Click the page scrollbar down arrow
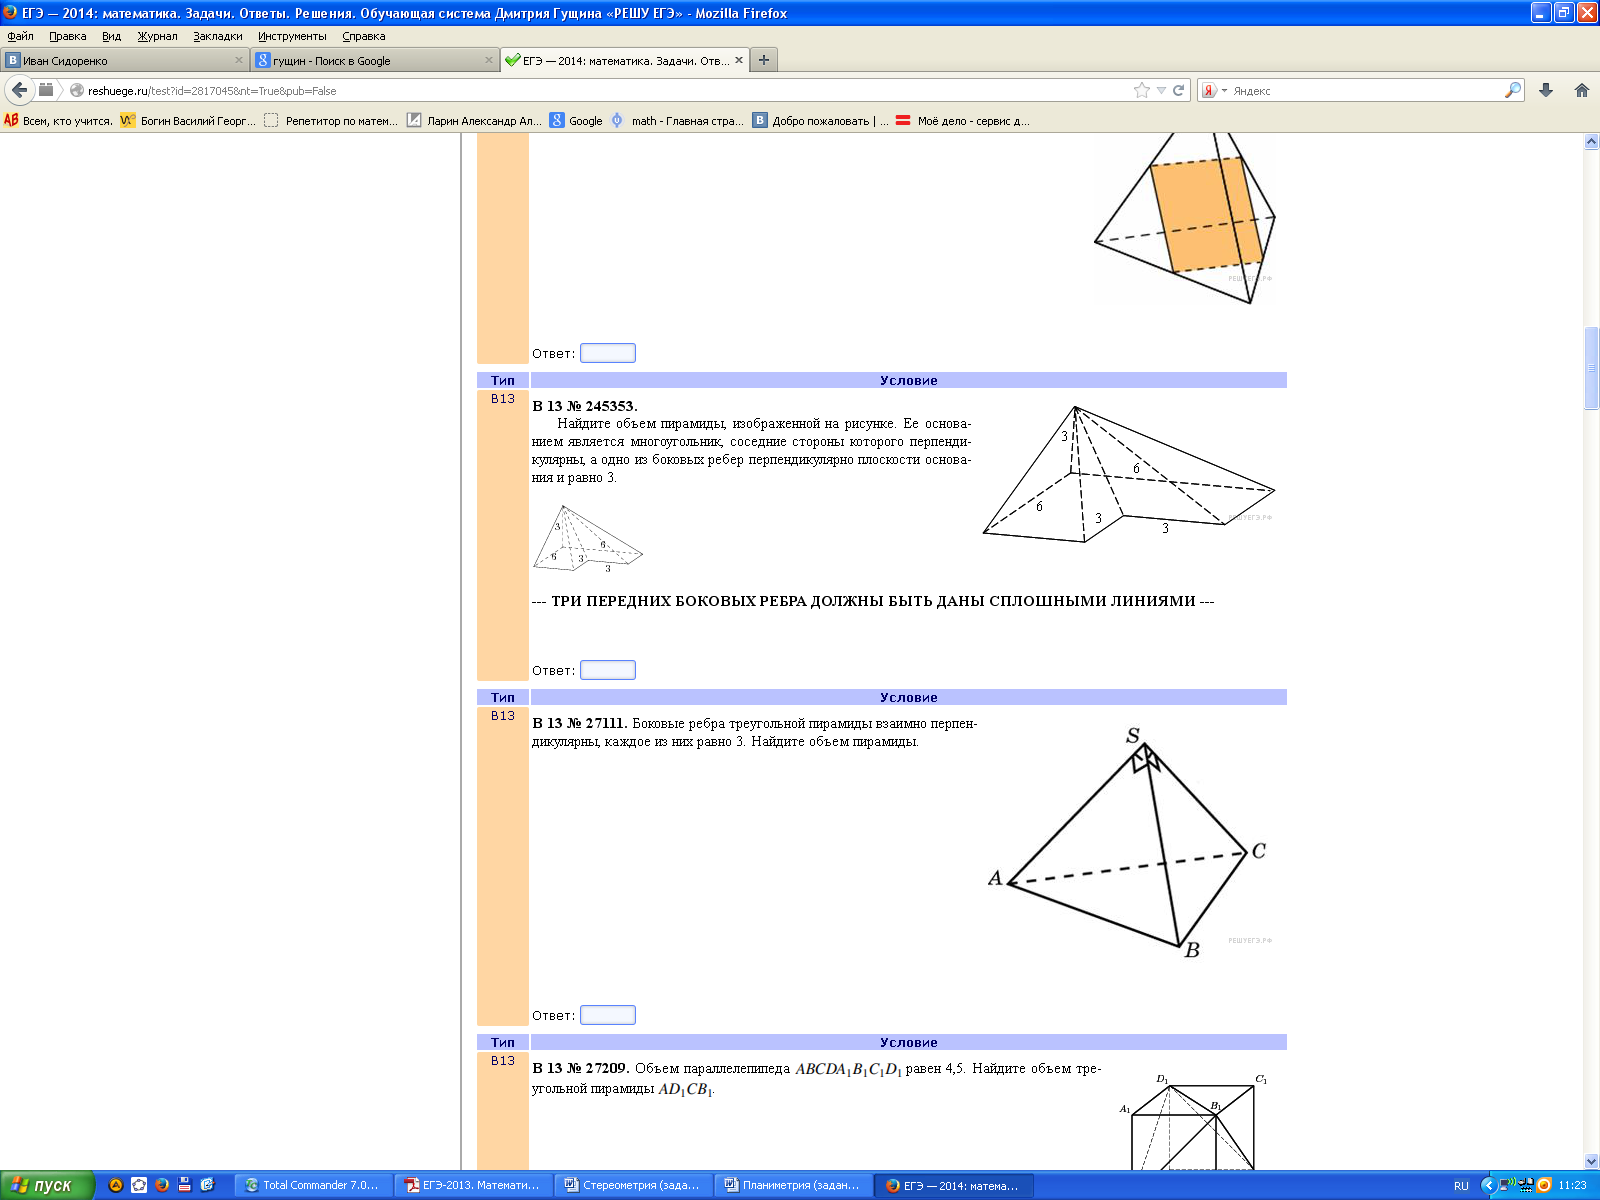Image resolution: width=1600 pixels, height=1200 pixels. [x=1591, y=1161]
